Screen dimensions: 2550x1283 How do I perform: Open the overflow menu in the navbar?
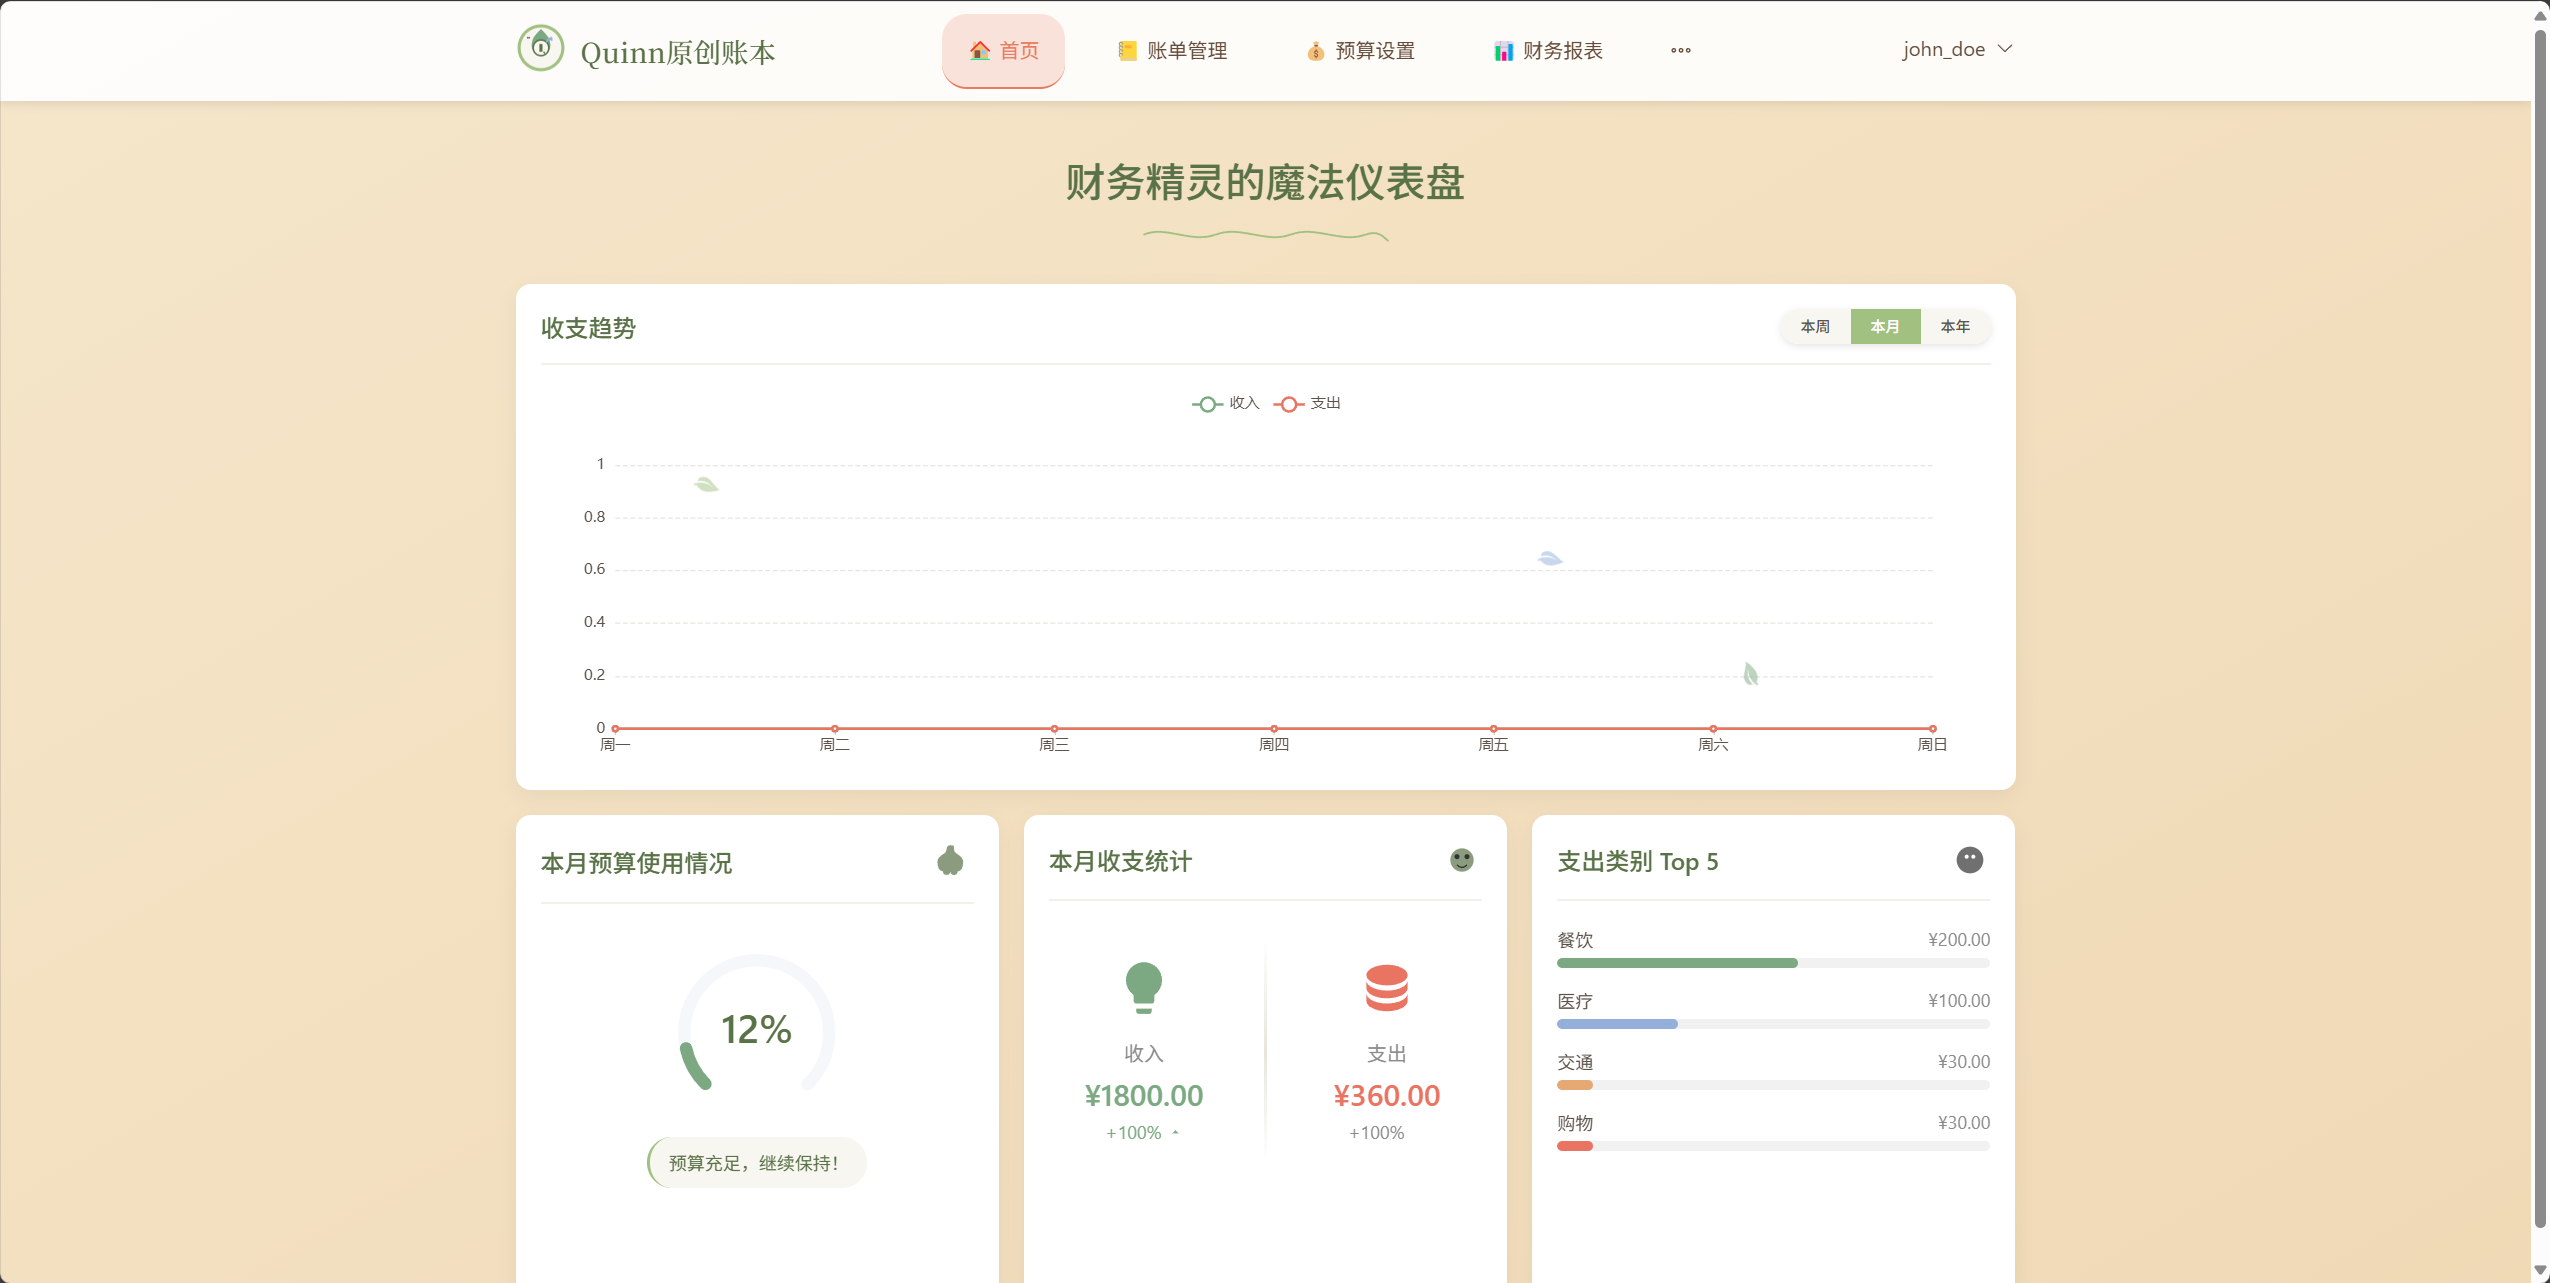pyautogui.click(x=1679, y=50)
